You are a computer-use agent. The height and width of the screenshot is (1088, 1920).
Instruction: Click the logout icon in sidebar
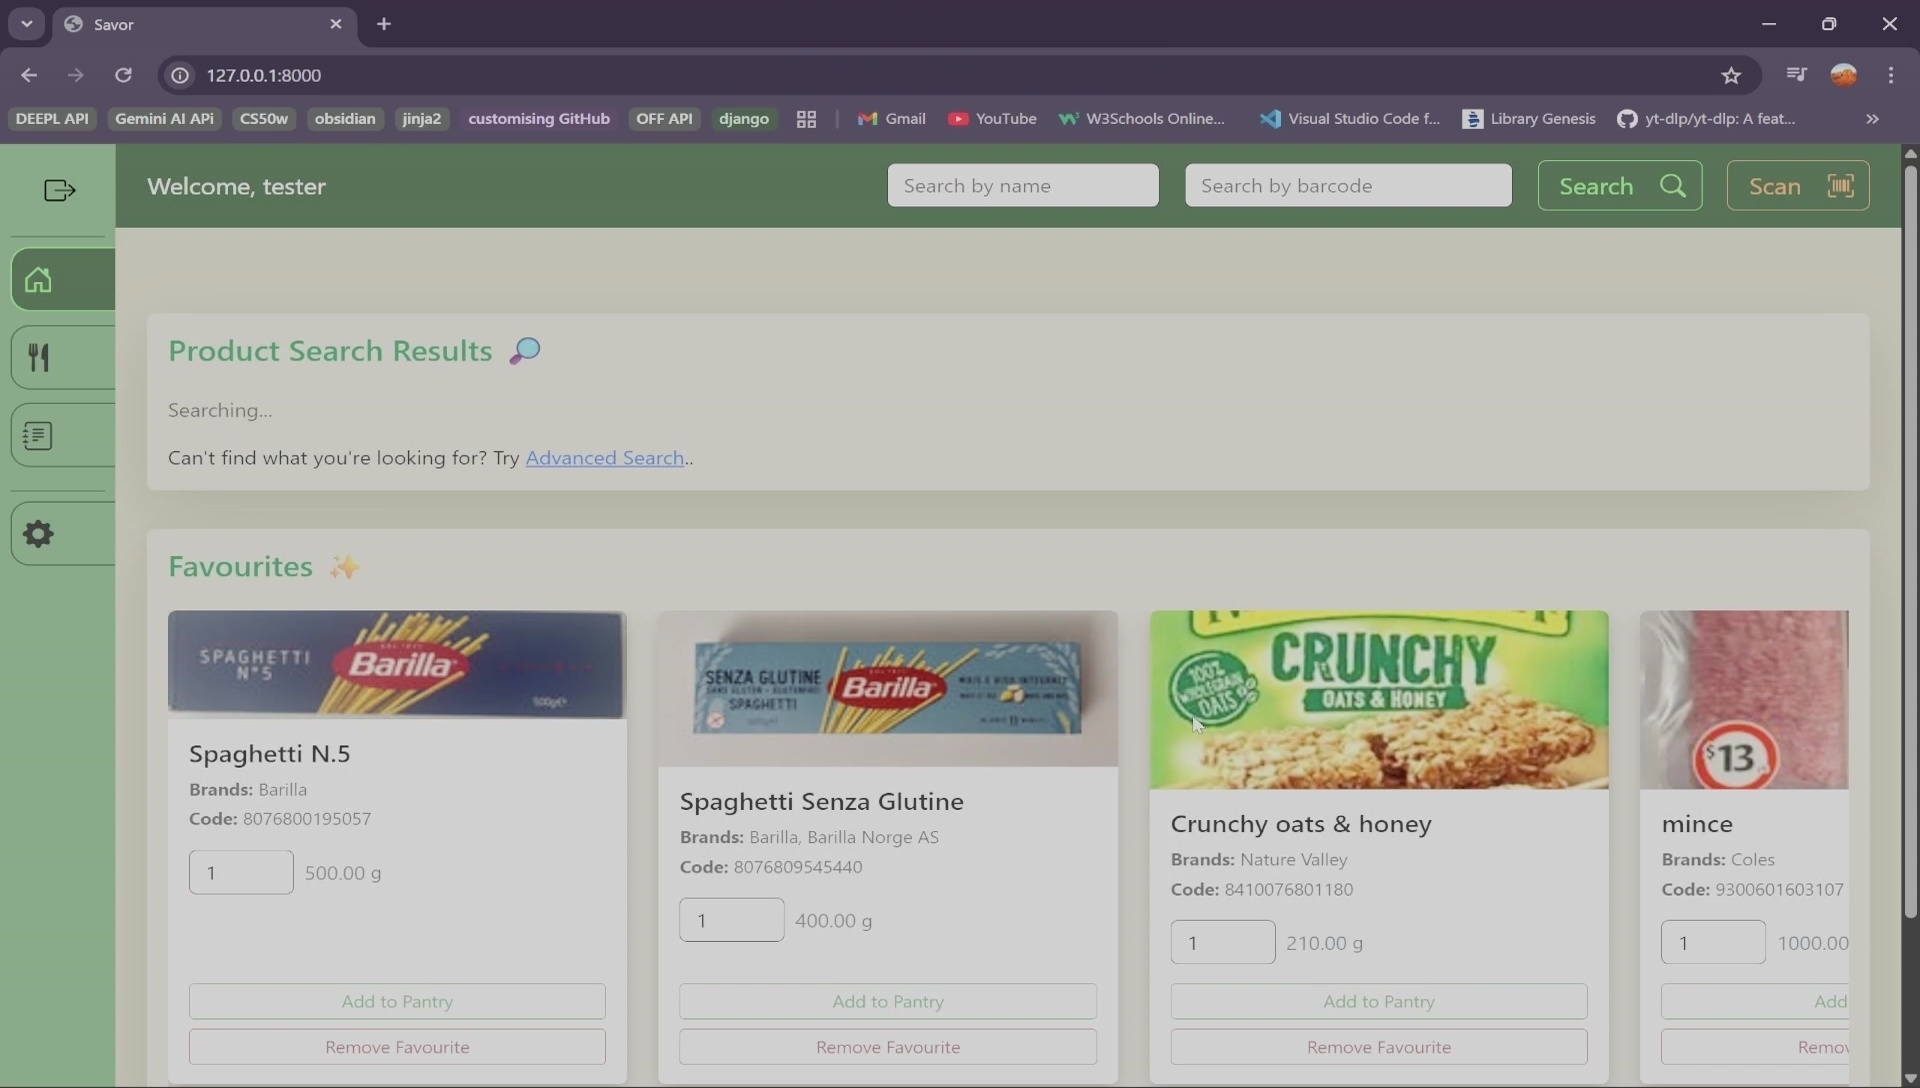click(x=60, y=190)
